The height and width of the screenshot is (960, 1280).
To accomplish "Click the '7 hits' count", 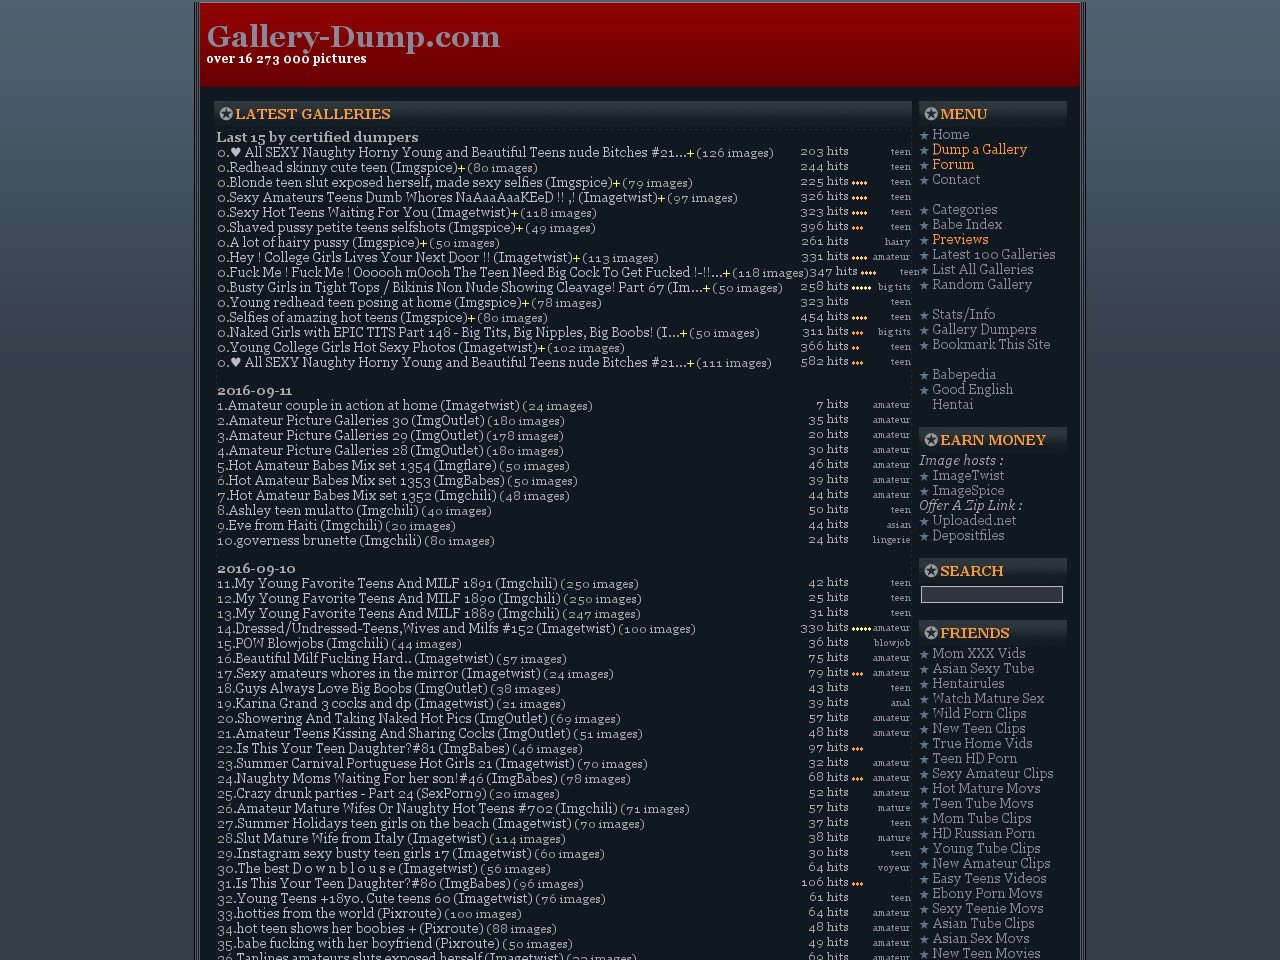I will pos(832,405).
